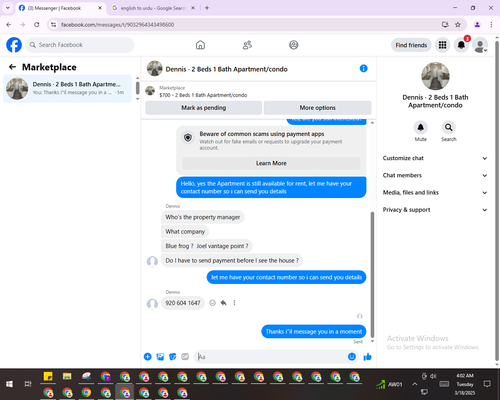
Task: Click the message "What company"
Action: [185, 231]
